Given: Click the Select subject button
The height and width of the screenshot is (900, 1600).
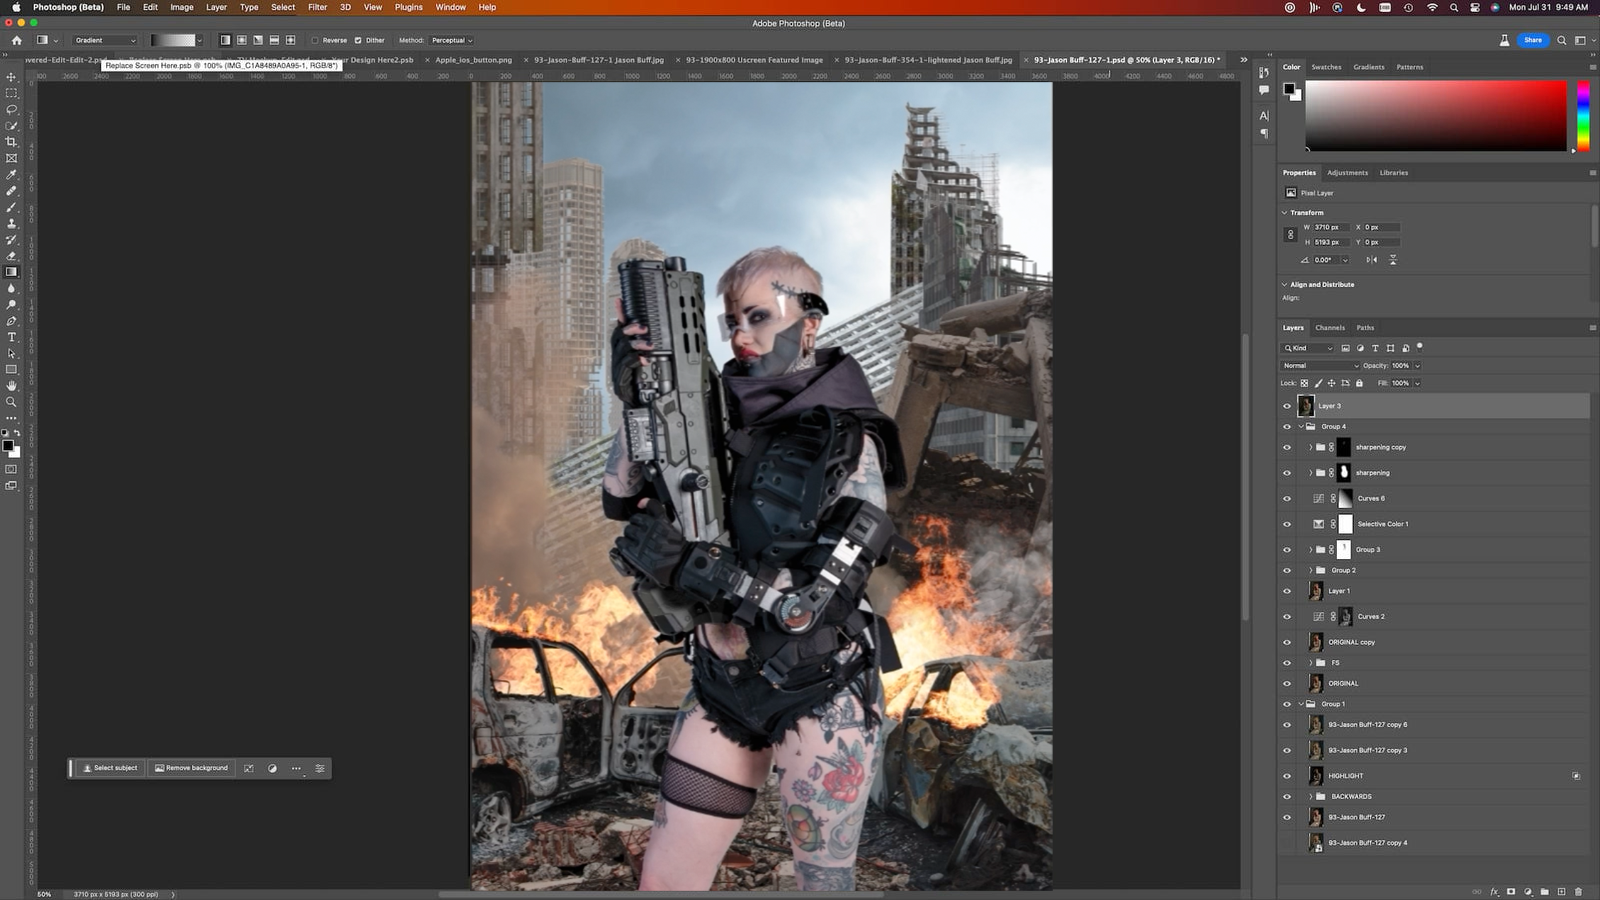Looking at the screenshot, I should [x=110, y=768].
